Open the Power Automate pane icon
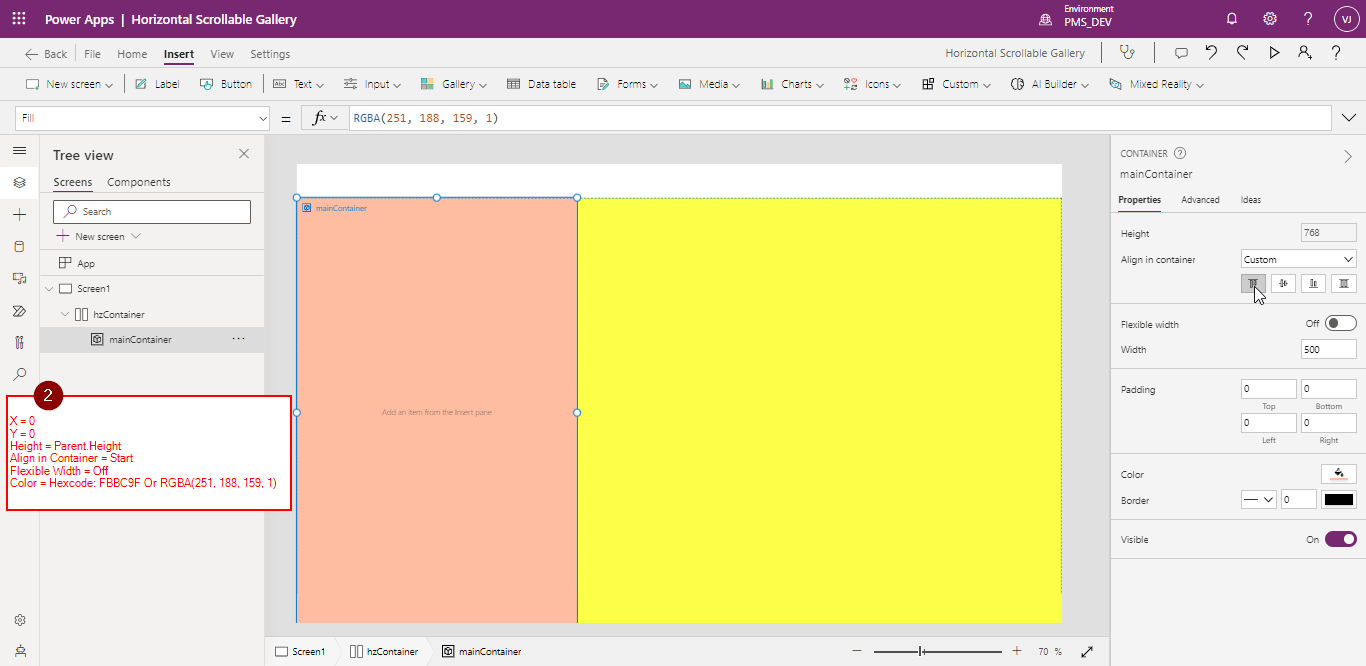This screenshot has height=666, width=1366. coord(19,310)
